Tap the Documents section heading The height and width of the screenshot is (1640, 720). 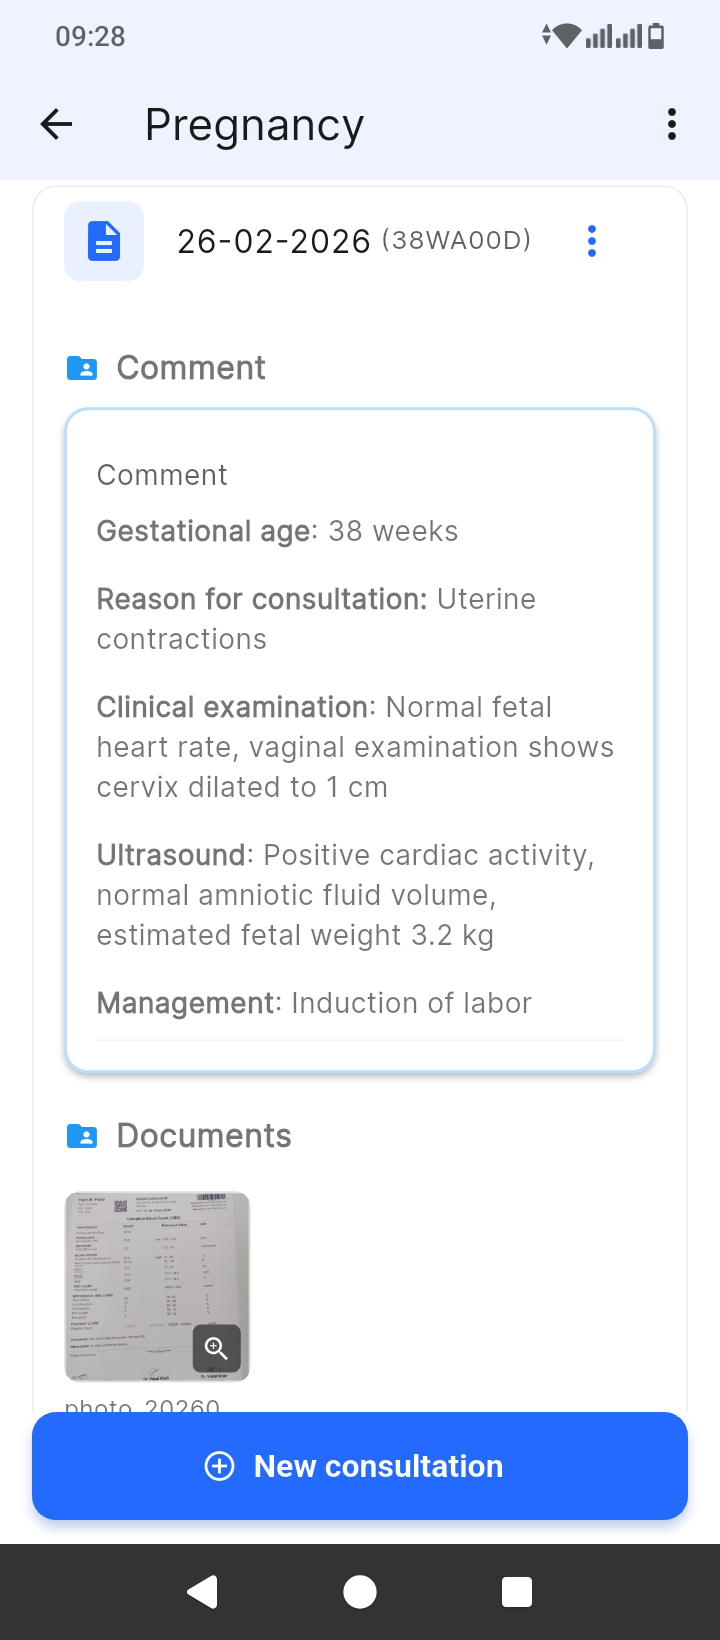pos(204,1136)
